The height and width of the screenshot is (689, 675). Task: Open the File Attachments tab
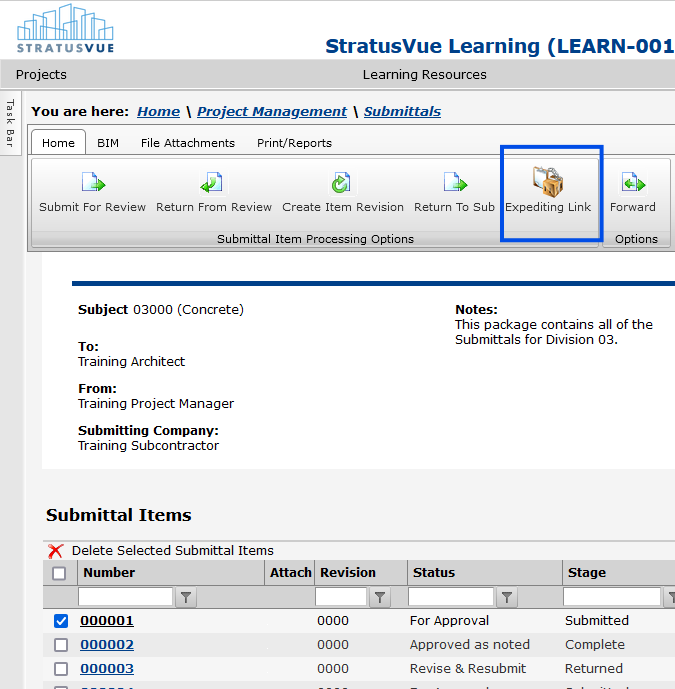(x=188, y=143)
